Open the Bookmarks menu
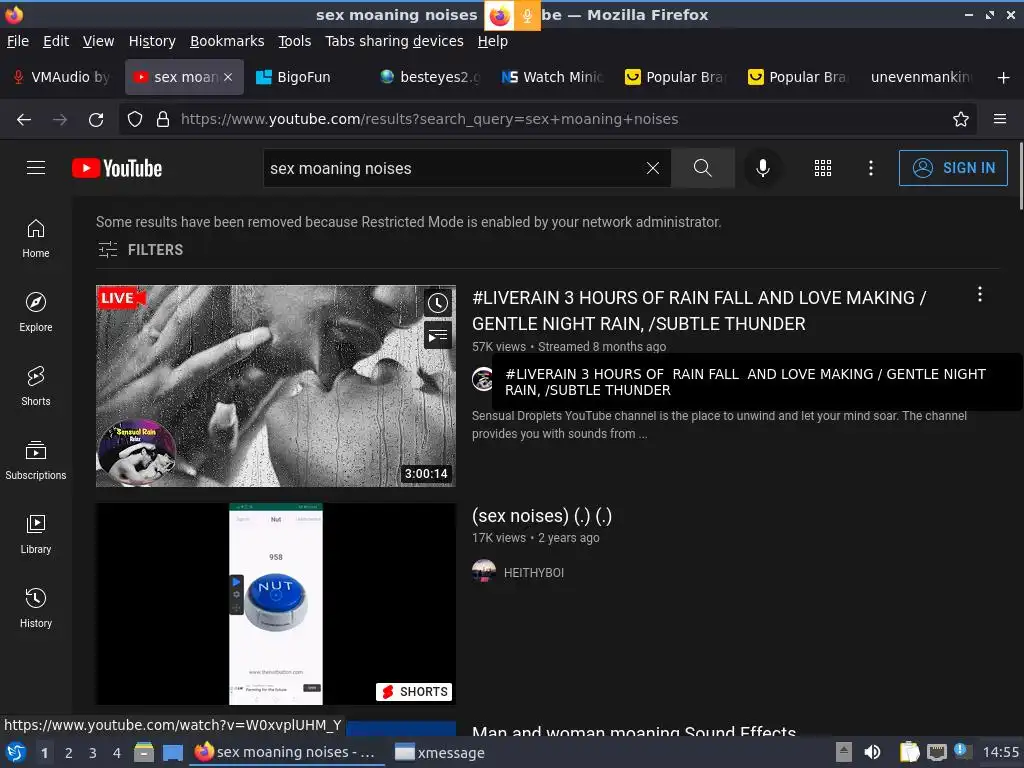Viewport: 1024px width, 768px height. [227, 41]
